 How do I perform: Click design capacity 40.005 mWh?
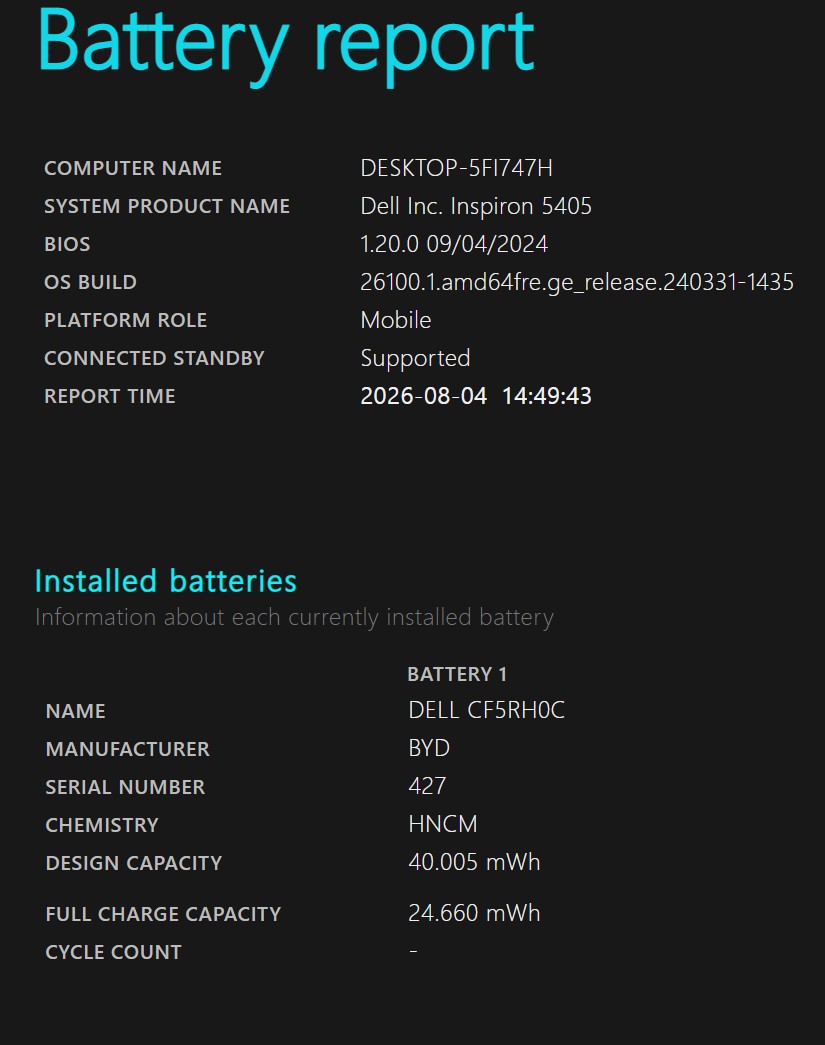pyautogui.click(x=474, y=862)
